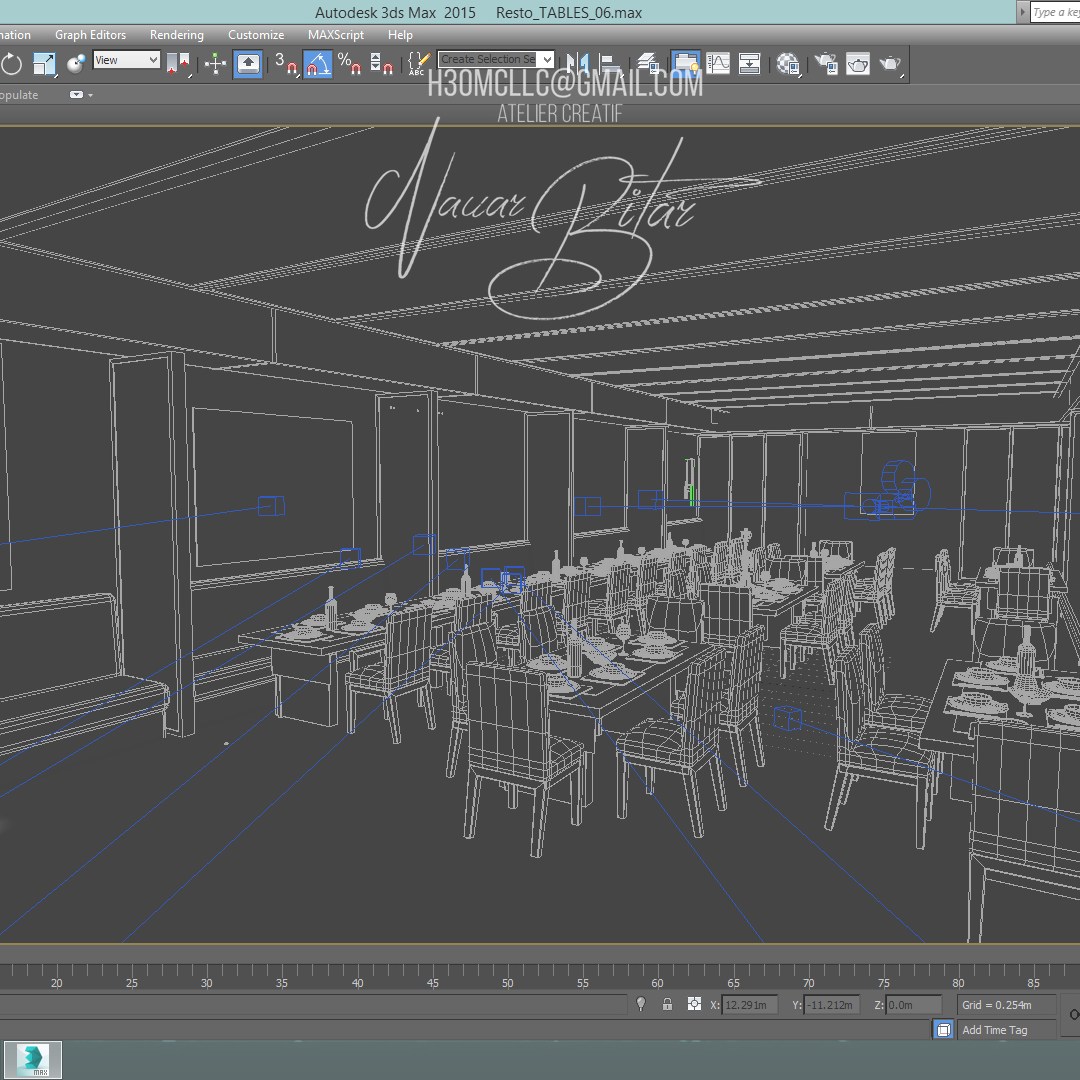Open the Rendering menu
Screen dimensions: 1080x1080
click(176, 35)
